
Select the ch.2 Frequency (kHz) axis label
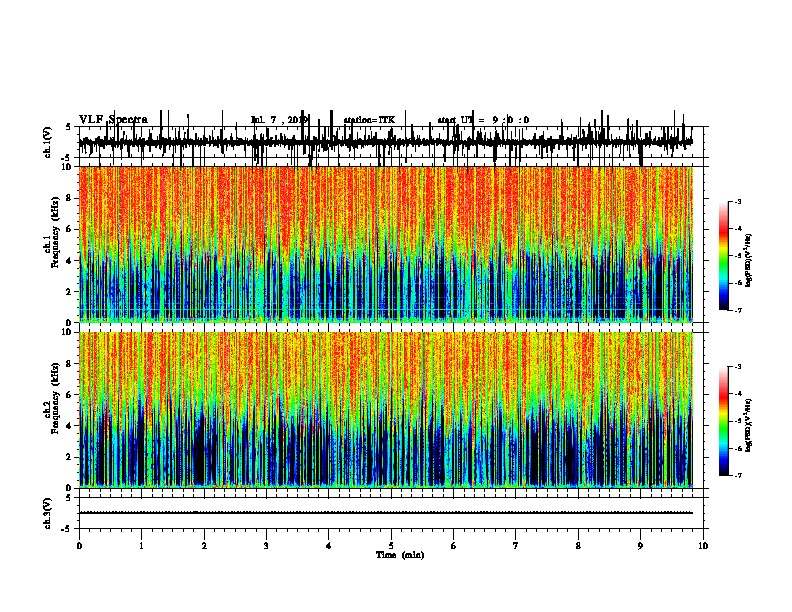[x=55, y=398]
